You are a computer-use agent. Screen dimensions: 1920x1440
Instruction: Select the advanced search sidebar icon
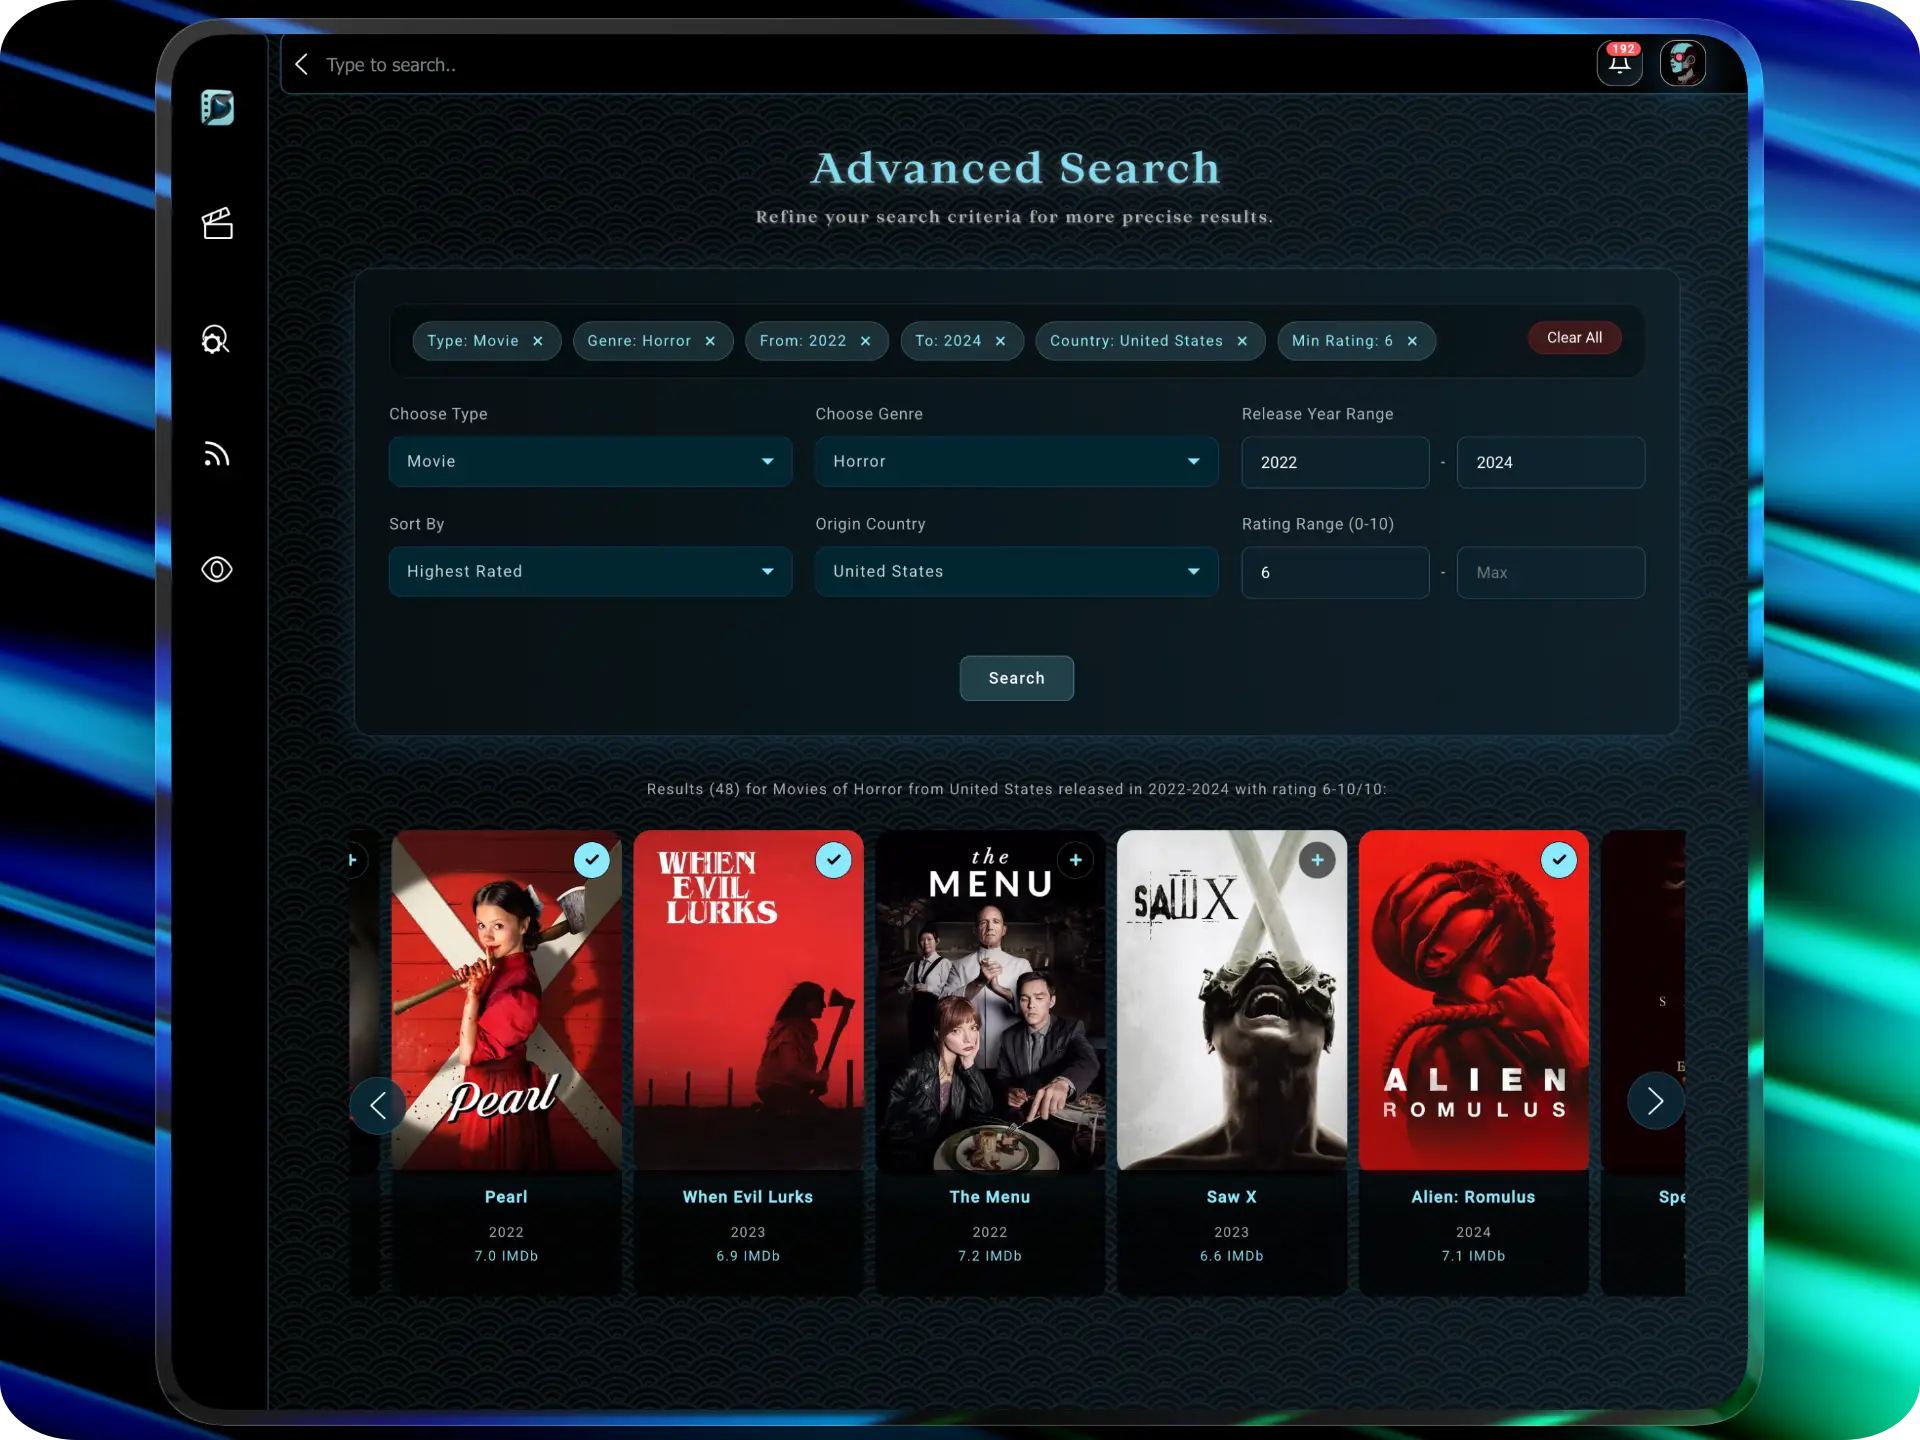click(x=217, y=340)
